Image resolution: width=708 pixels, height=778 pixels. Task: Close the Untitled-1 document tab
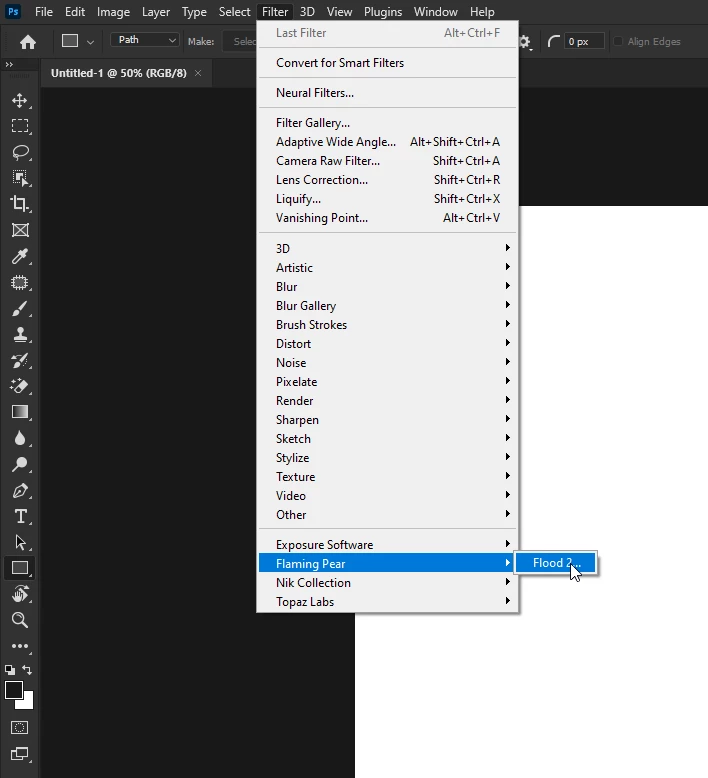(198, 73)
